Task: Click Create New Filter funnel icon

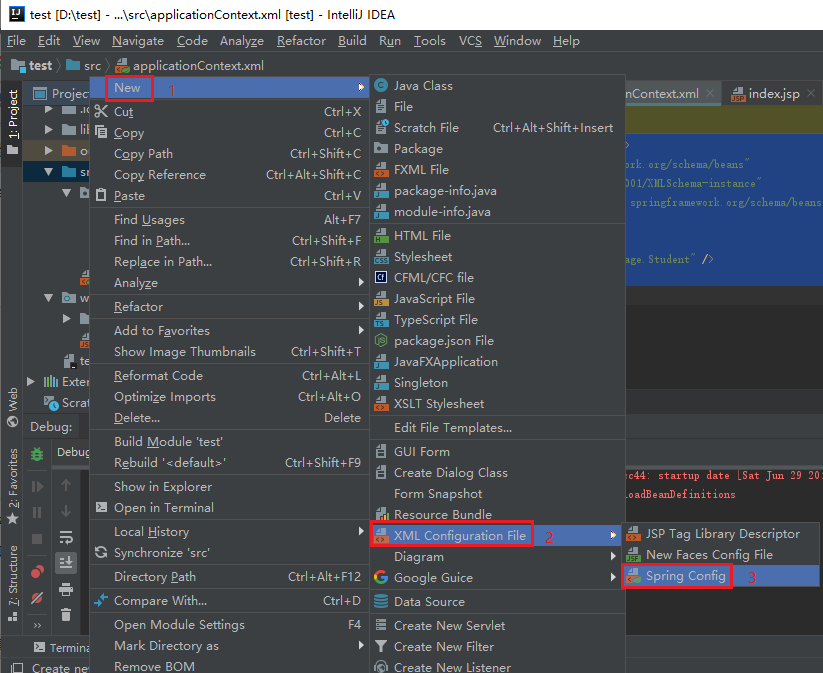Action: 381,646
